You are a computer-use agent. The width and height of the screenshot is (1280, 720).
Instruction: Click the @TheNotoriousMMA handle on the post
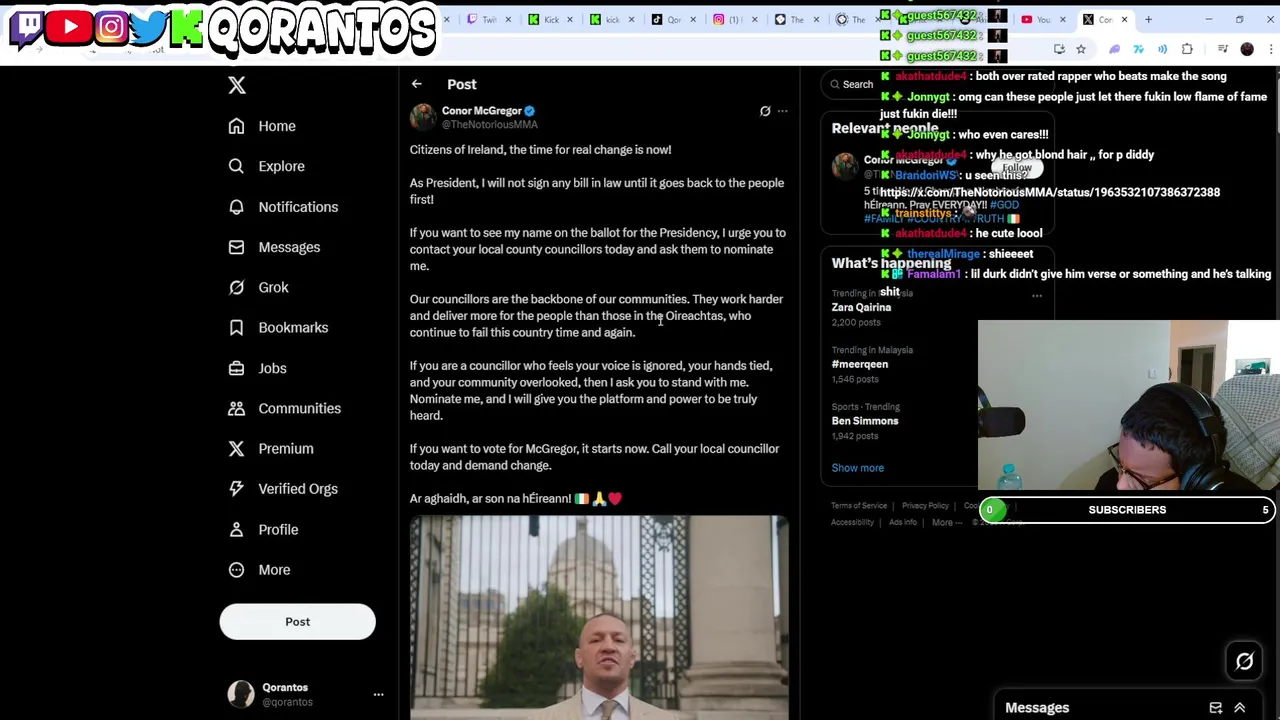point(489,125)
